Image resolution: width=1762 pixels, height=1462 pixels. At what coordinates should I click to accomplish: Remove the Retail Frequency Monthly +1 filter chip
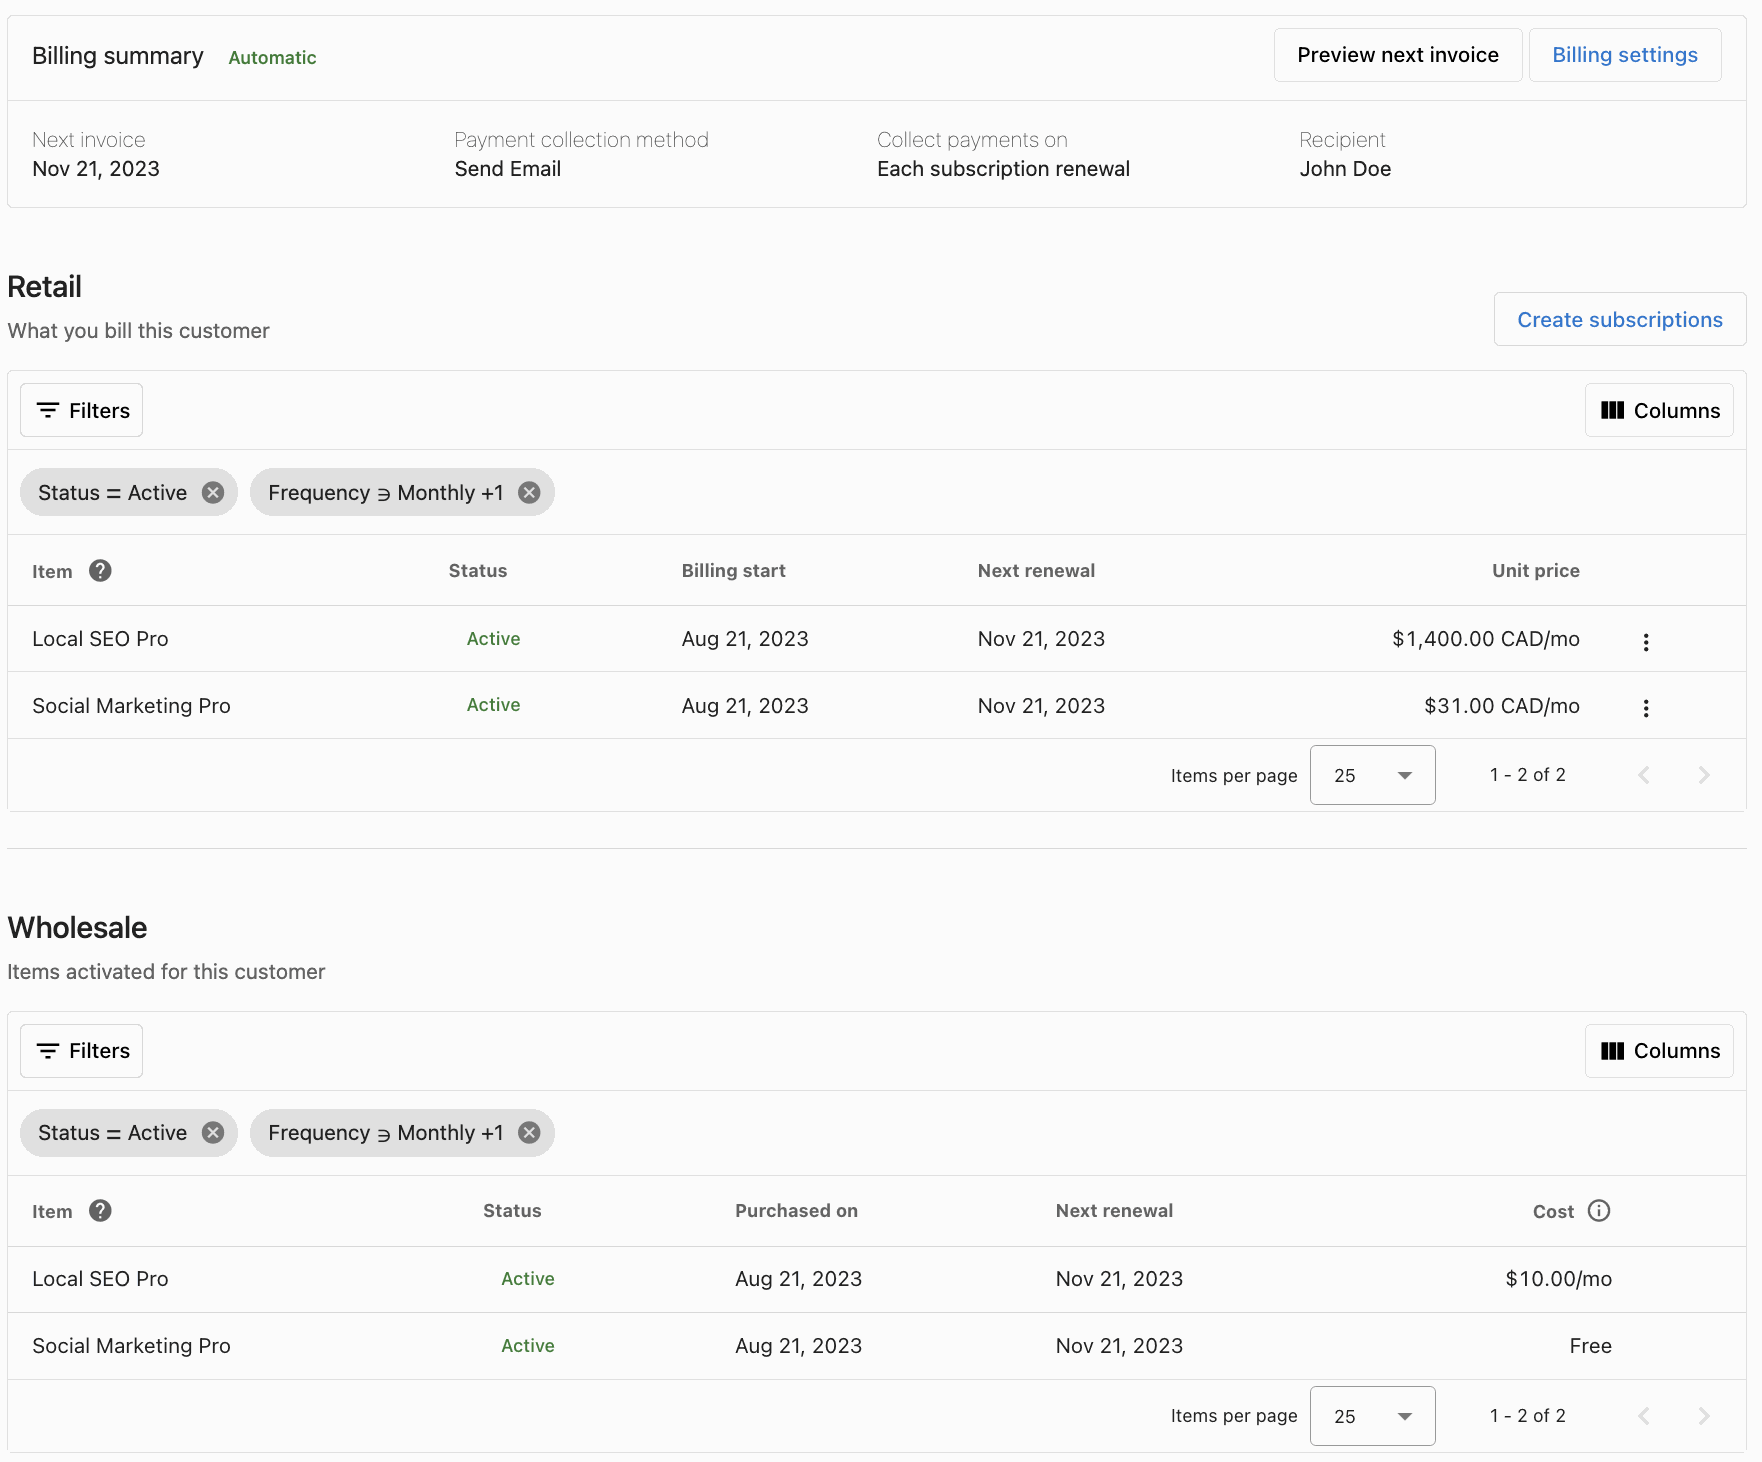pos(529,493)
